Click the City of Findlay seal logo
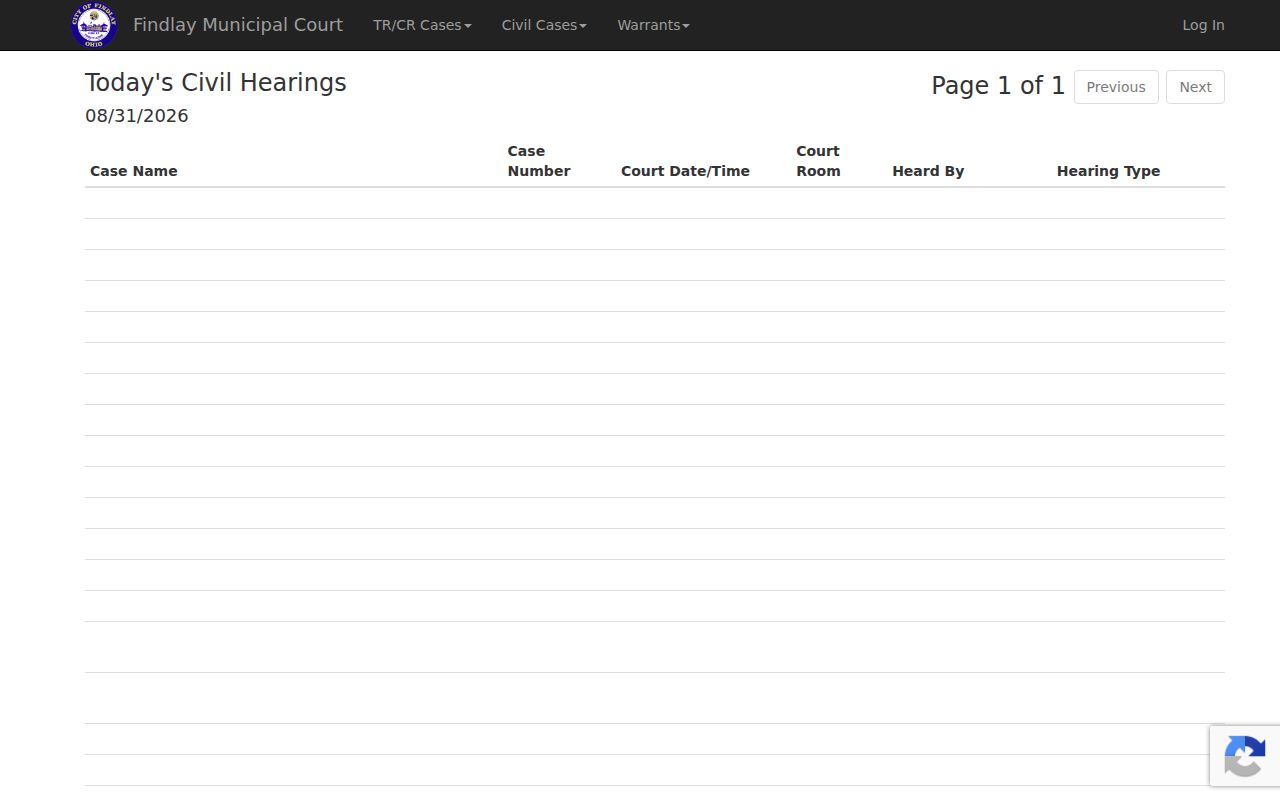 pyautogui.click(x=94, y=25)
